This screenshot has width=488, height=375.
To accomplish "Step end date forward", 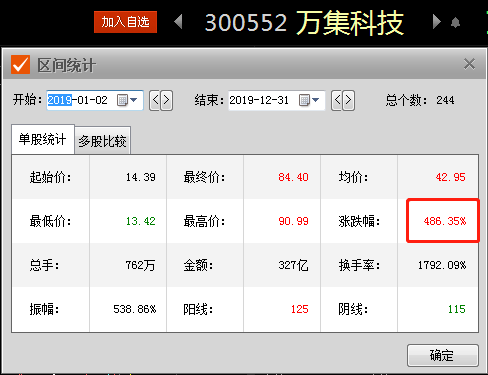I will click(349, 100).
